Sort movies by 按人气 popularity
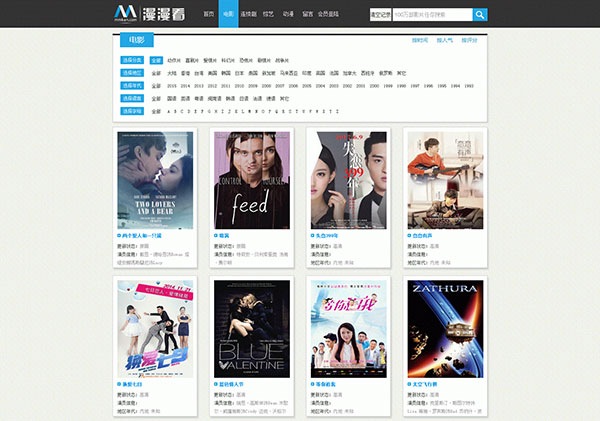This screenshot has height=421, width=600. click(445, 40)
